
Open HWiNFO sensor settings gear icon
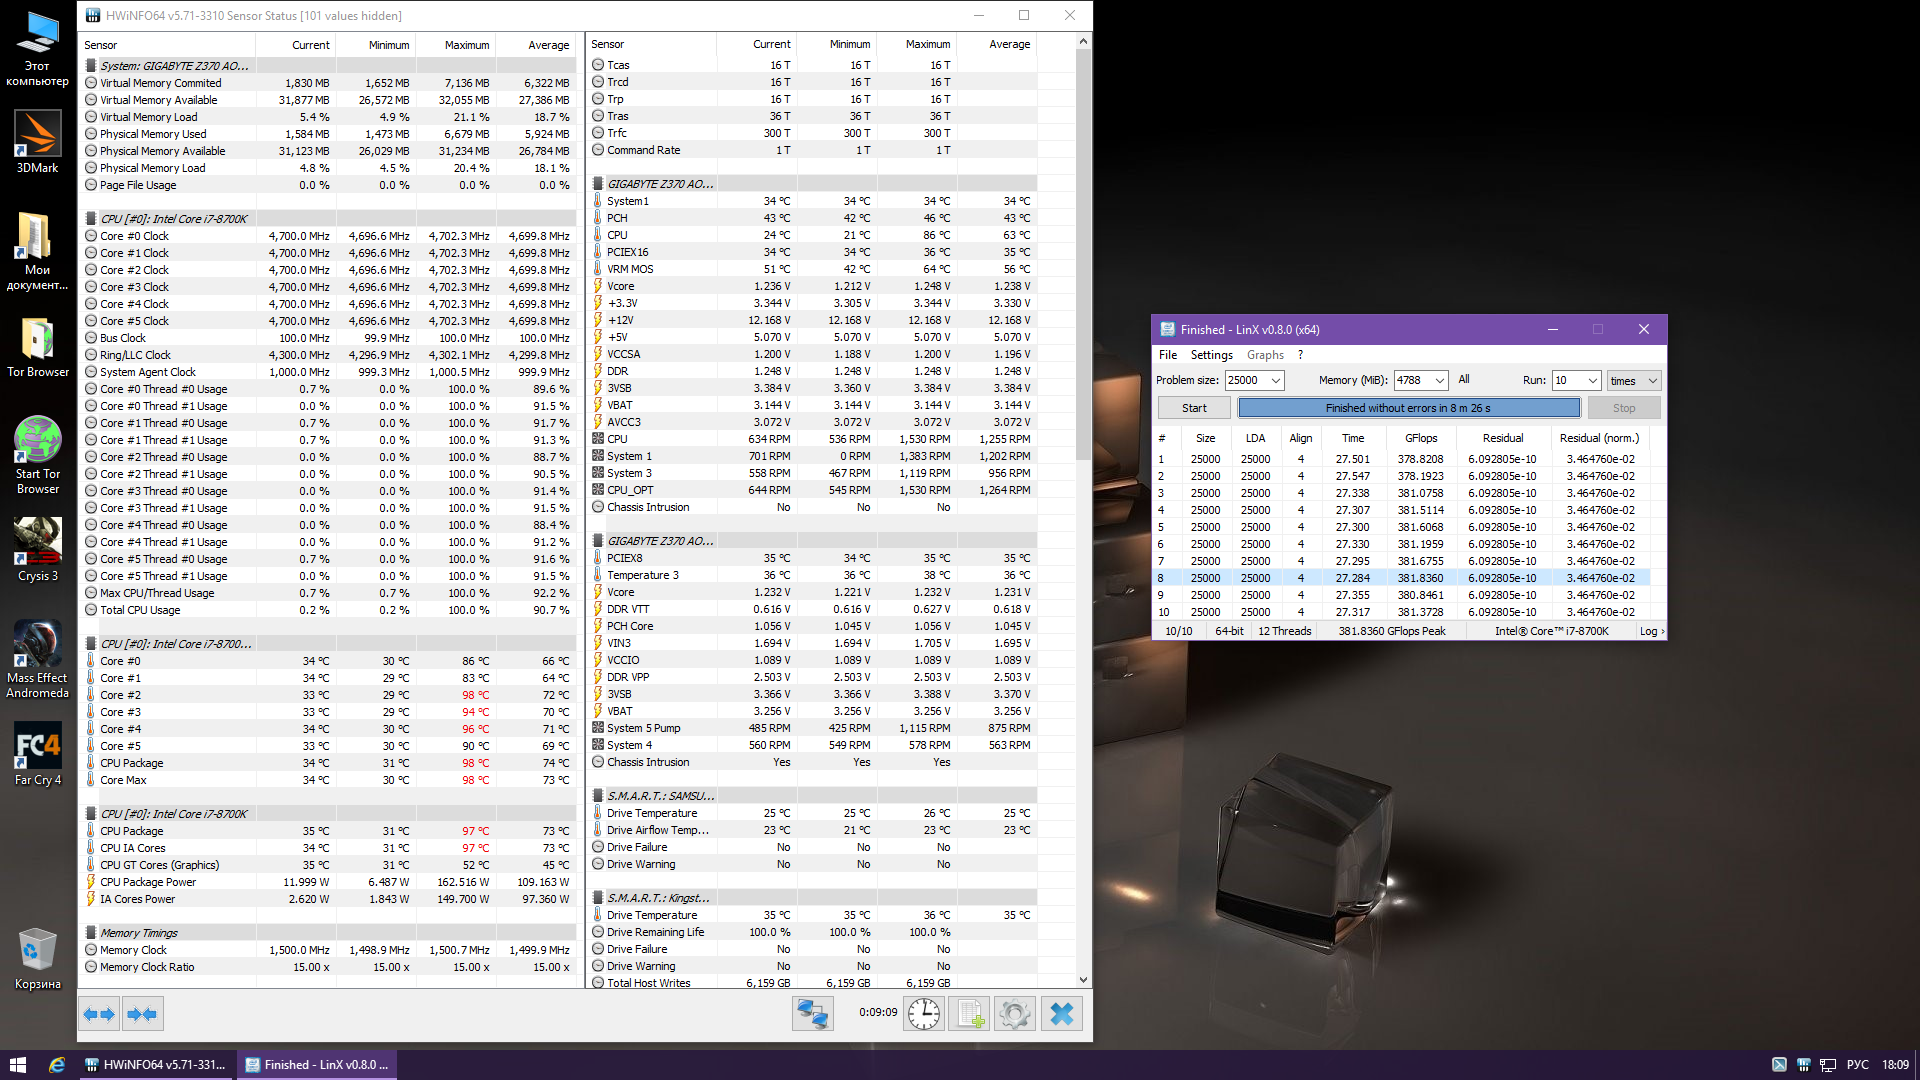coord(1014,1014)
